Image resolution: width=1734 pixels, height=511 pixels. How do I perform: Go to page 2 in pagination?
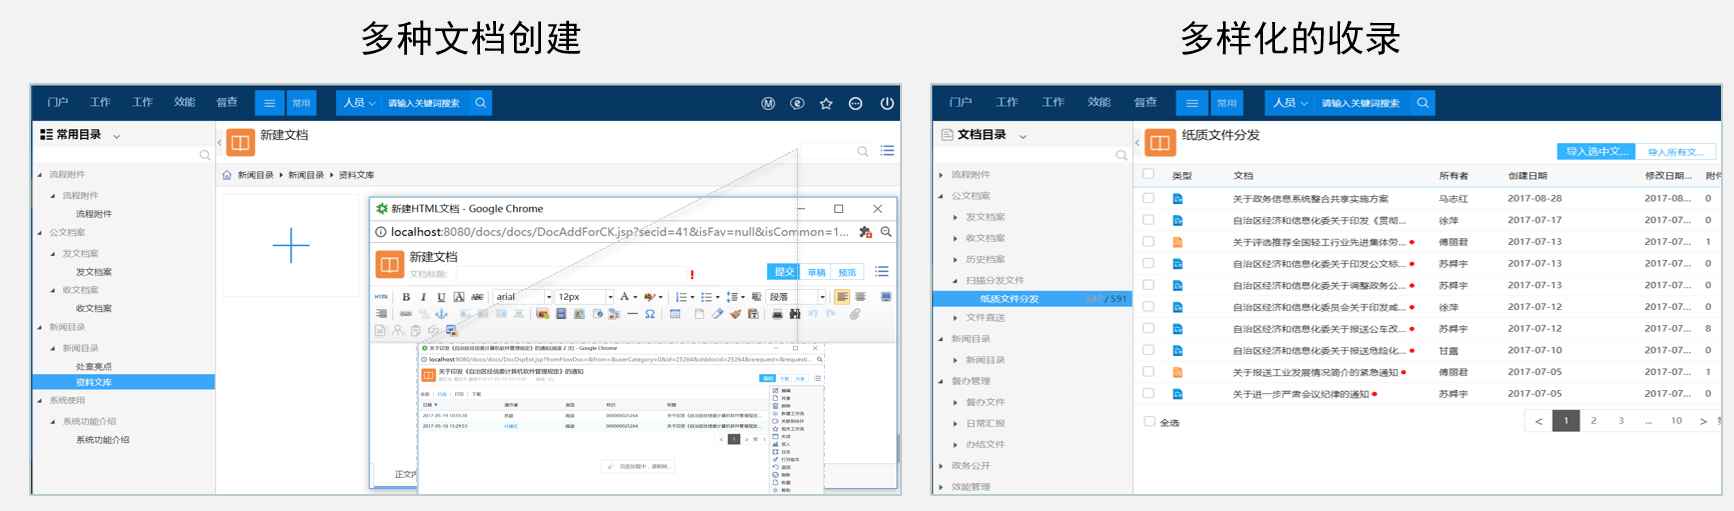pyautogui.click(x=1593, y=421)
